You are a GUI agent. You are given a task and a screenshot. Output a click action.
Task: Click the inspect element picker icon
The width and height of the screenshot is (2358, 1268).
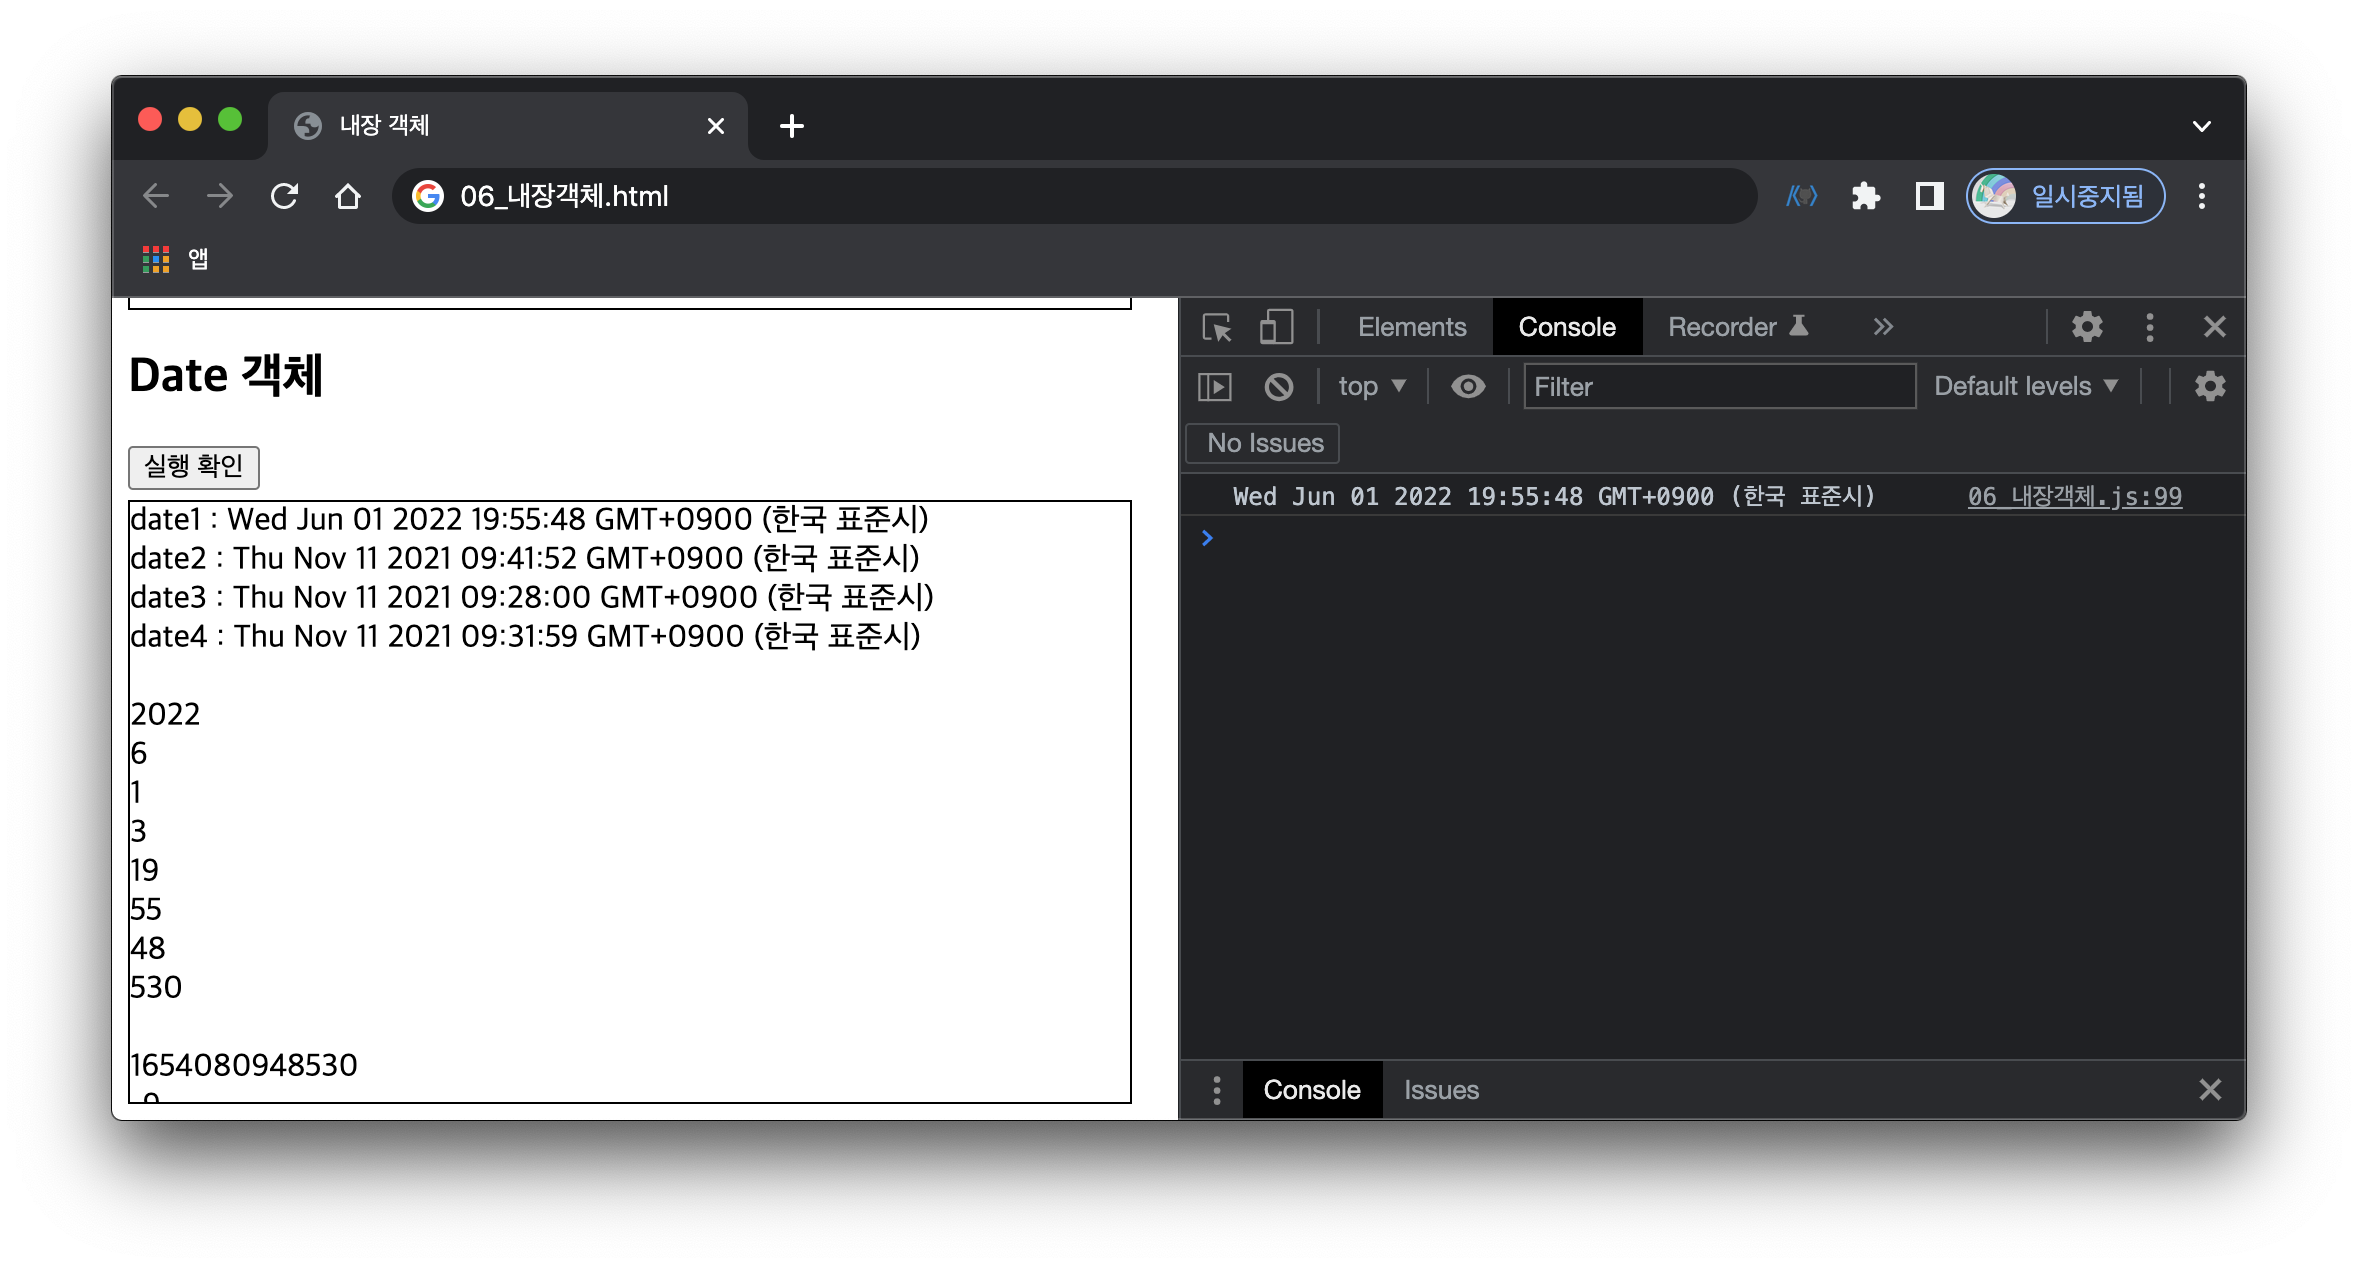pos(1217,327)
